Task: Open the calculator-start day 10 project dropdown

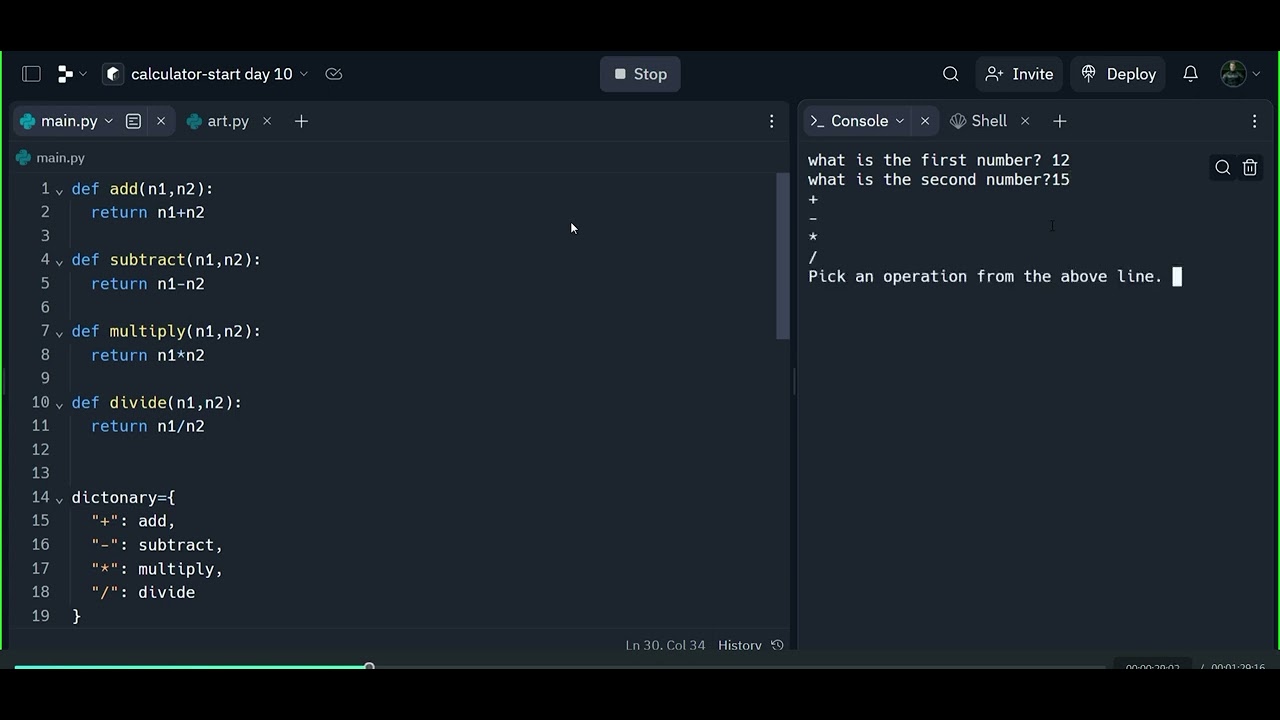Action: point(220,74)
